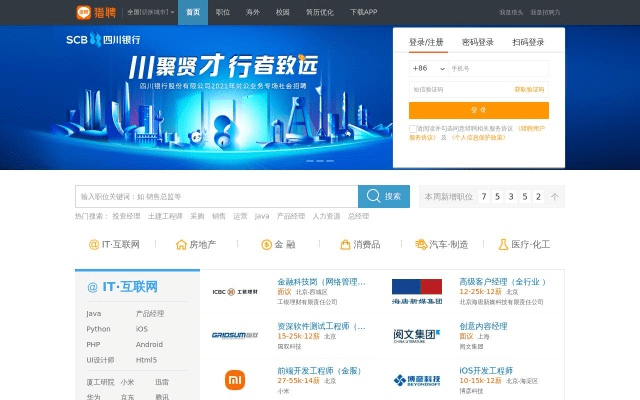Open the 海外 navigation item
This screenshot has width=640, height=400.
click(253, 12)
